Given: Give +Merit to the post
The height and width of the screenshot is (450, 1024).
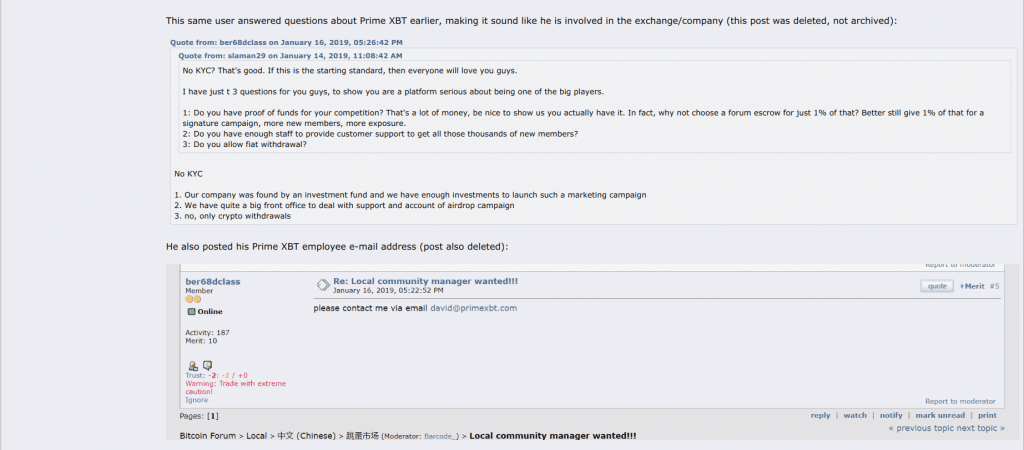Looking at the screenshot, I should tap(972, 286).
